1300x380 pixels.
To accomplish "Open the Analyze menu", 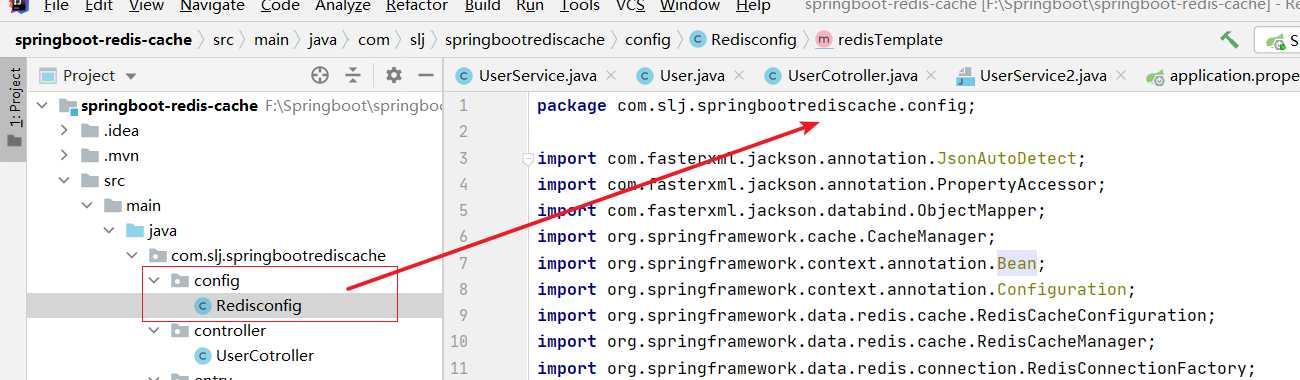I will click(343, 6).
